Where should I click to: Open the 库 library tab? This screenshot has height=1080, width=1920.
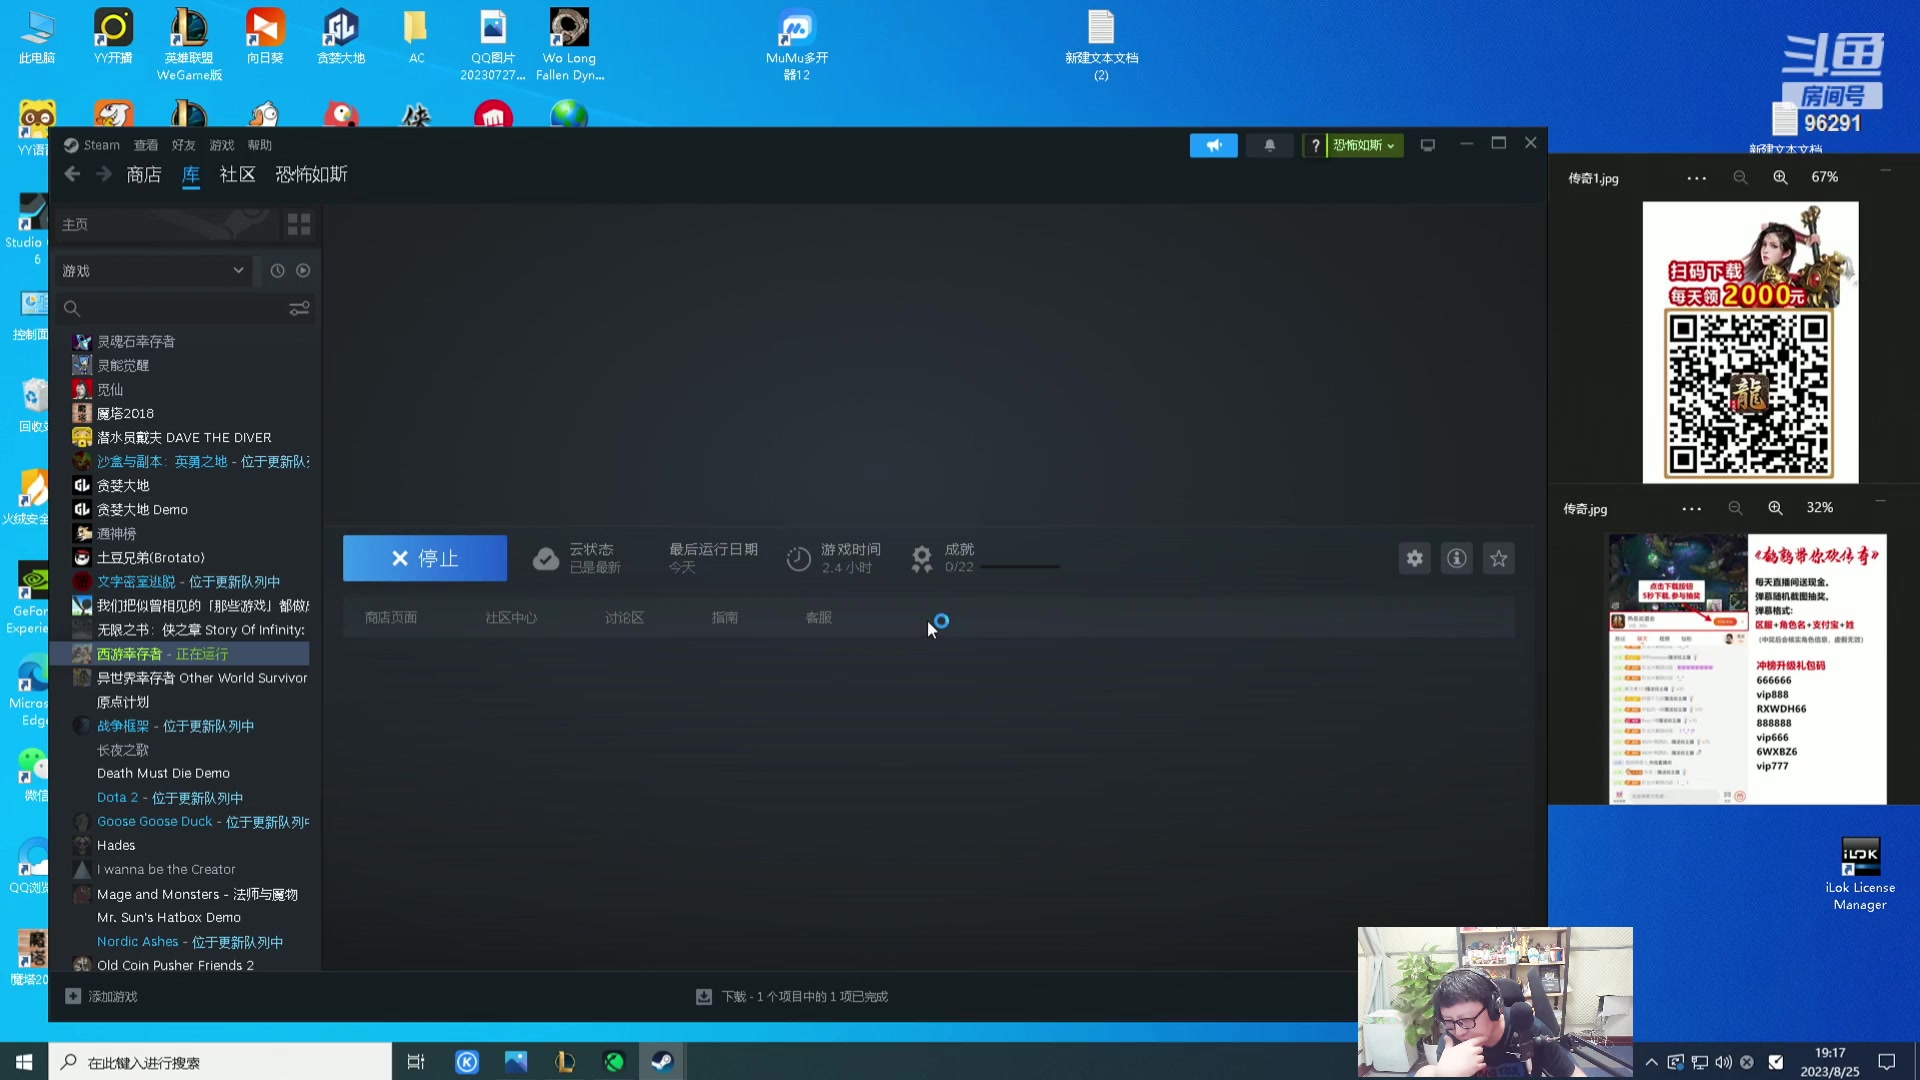pyautogui.click(x=191, y=174)
